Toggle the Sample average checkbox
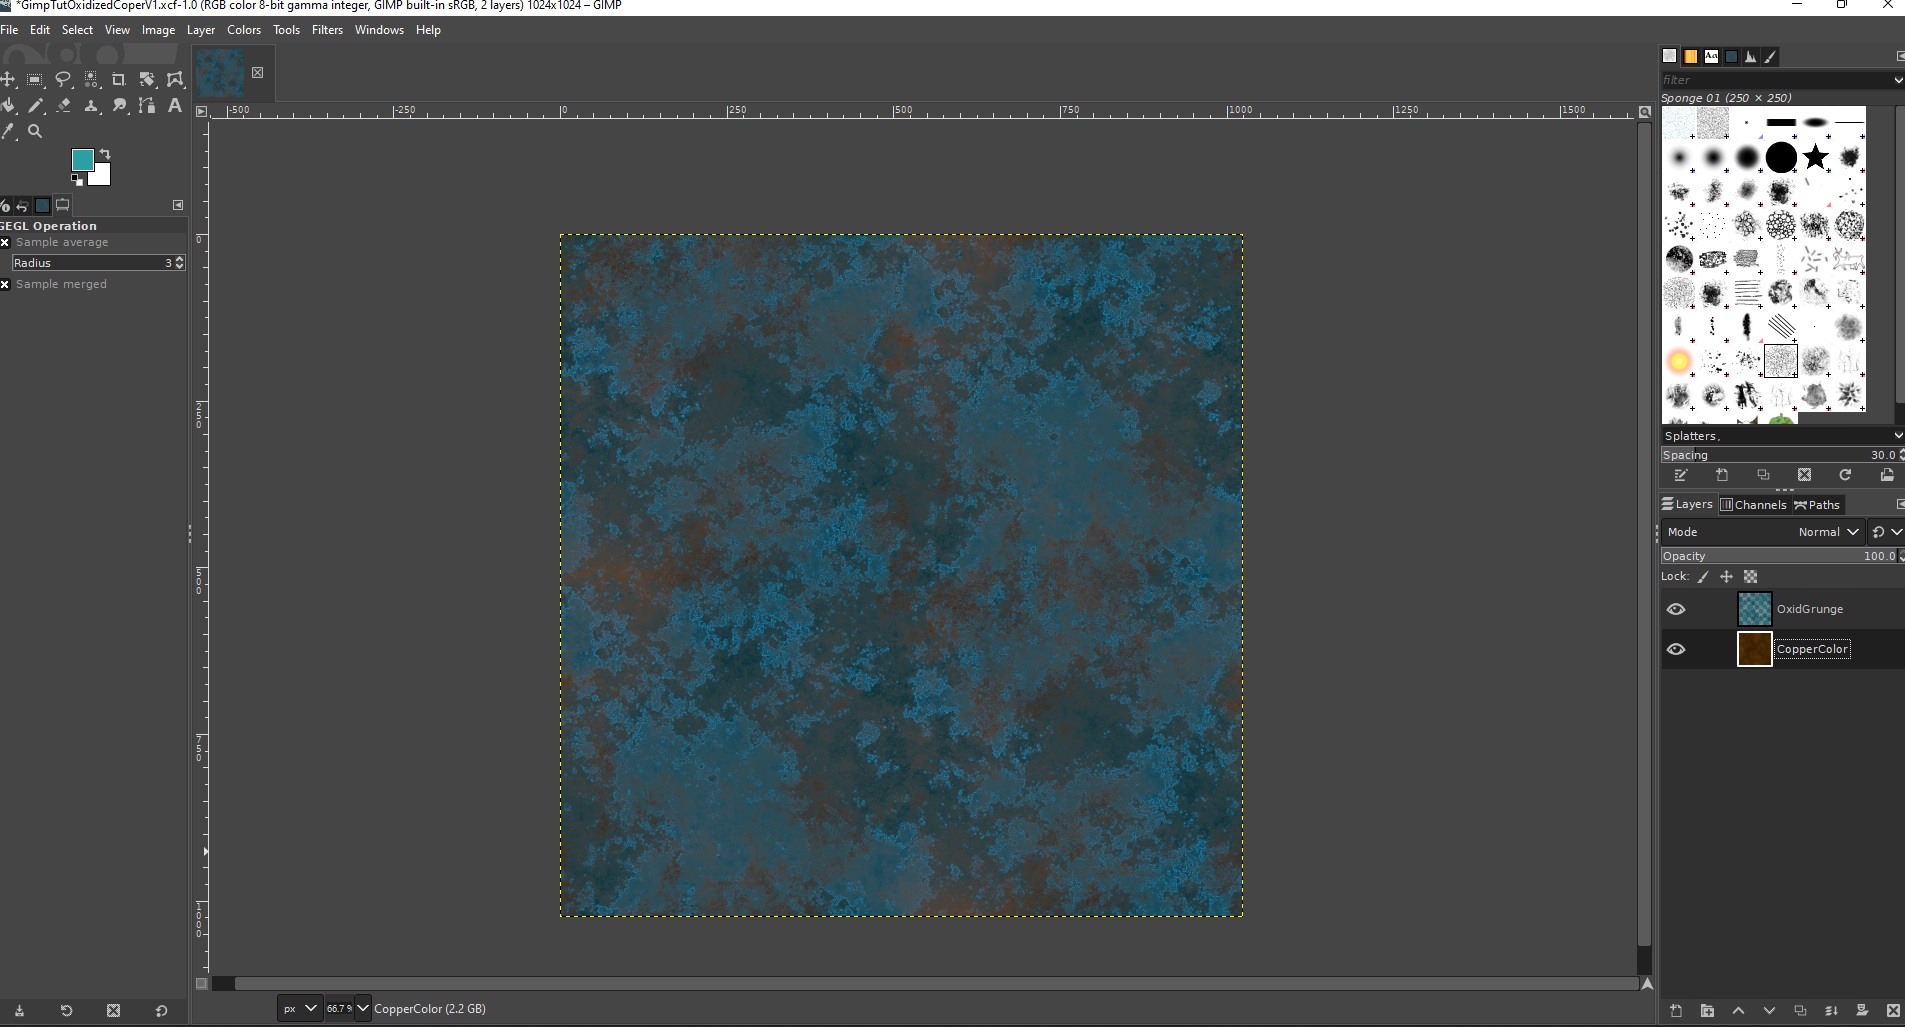Image resolution: width=1905 pixels, height=1027 pixels. (6, 242)
